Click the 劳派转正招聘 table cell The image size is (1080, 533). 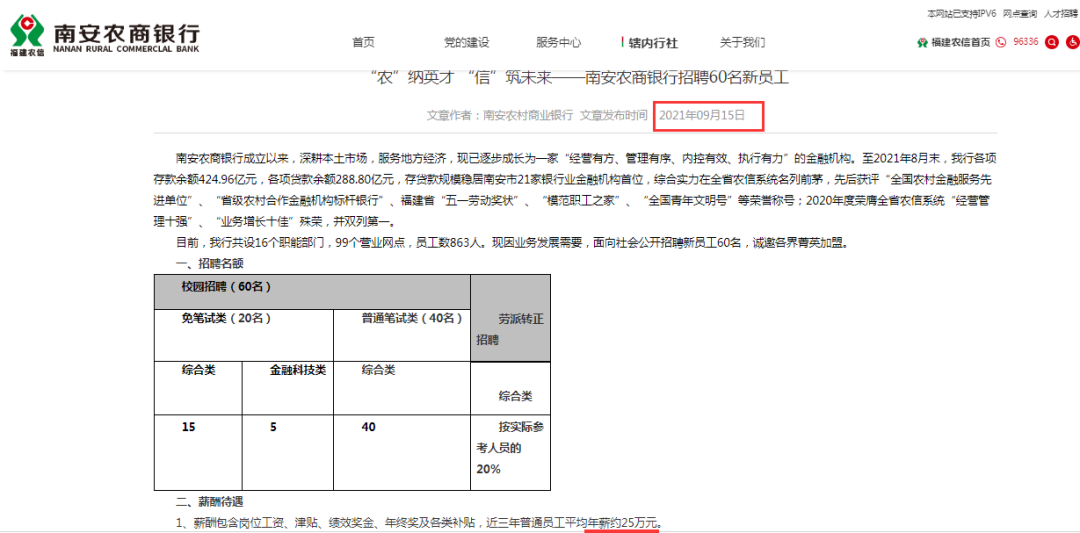[x=510, y=317]
